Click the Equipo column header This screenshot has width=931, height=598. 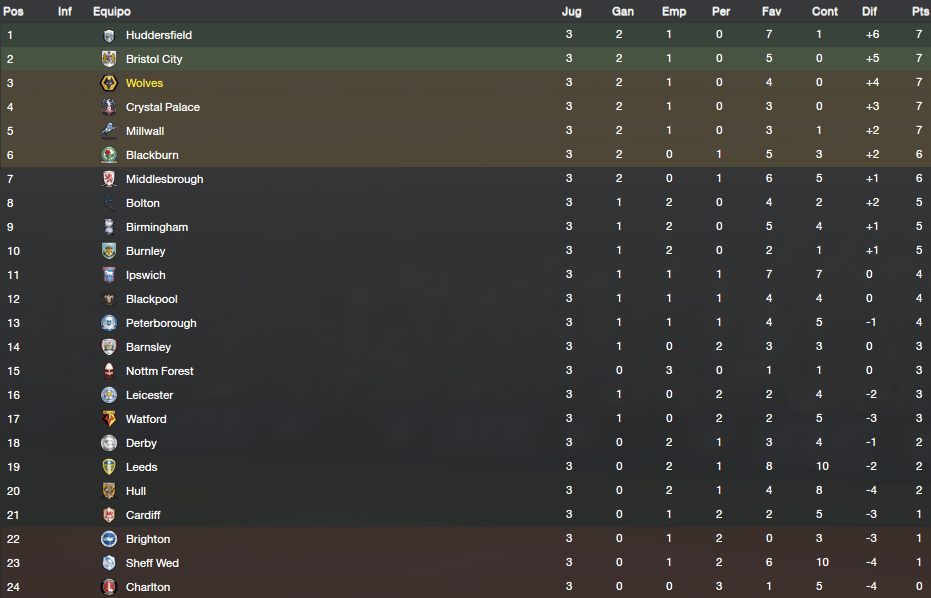[x=112, y=11]
